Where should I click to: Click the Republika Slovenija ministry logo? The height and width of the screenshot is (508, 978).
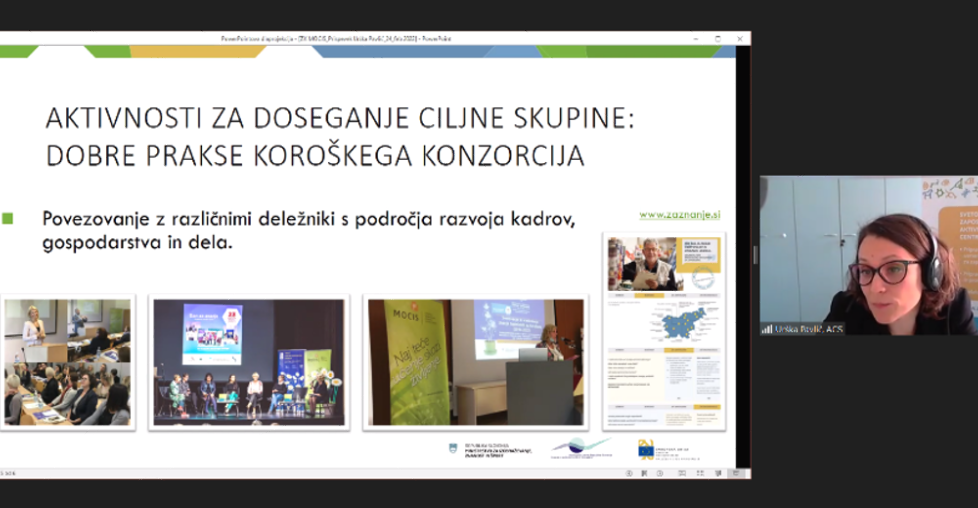(x=490, y=450)
